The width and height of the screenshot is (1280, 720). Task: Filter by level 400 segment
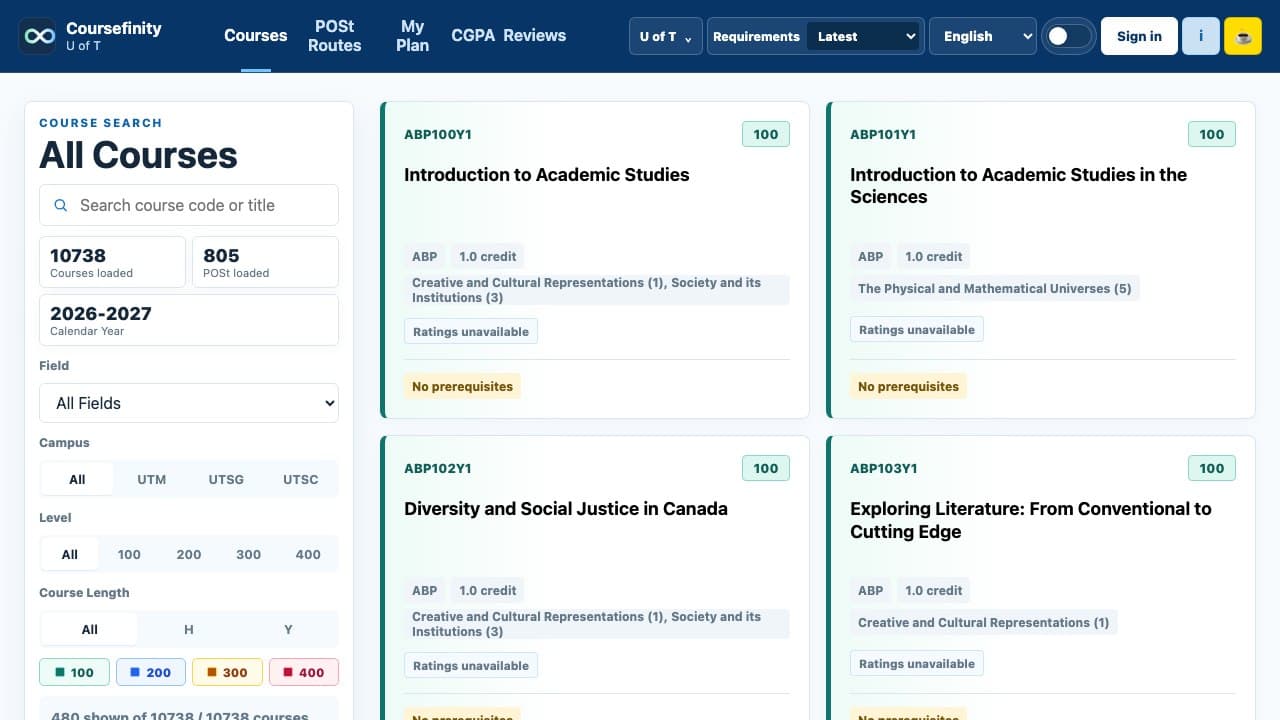point(308,554)
